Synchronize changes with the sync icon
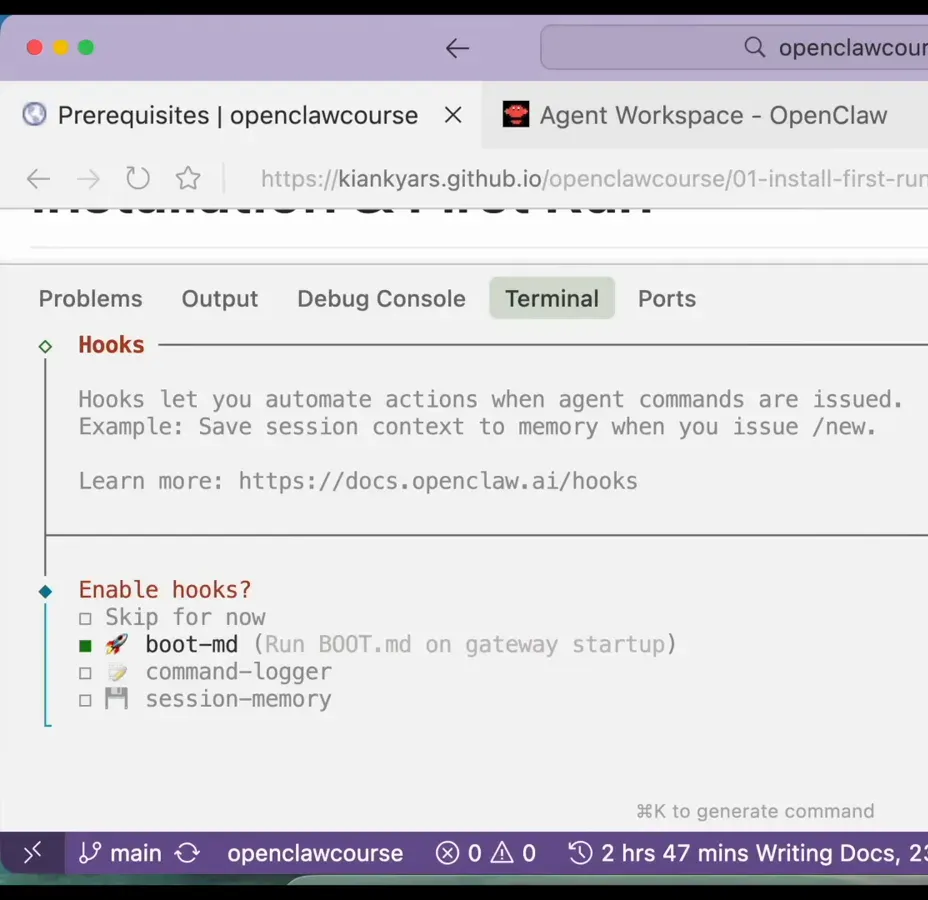 pos(188,853)
